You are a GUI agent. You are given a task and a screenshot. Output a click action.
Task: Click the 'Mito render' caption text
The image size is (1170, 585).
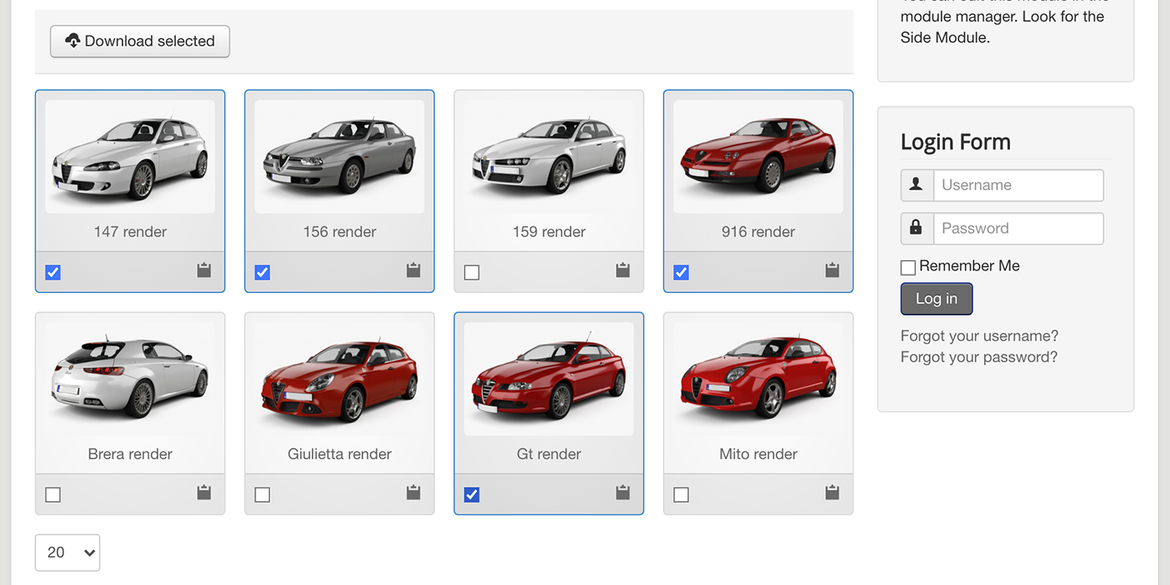(x=758, y=454)
